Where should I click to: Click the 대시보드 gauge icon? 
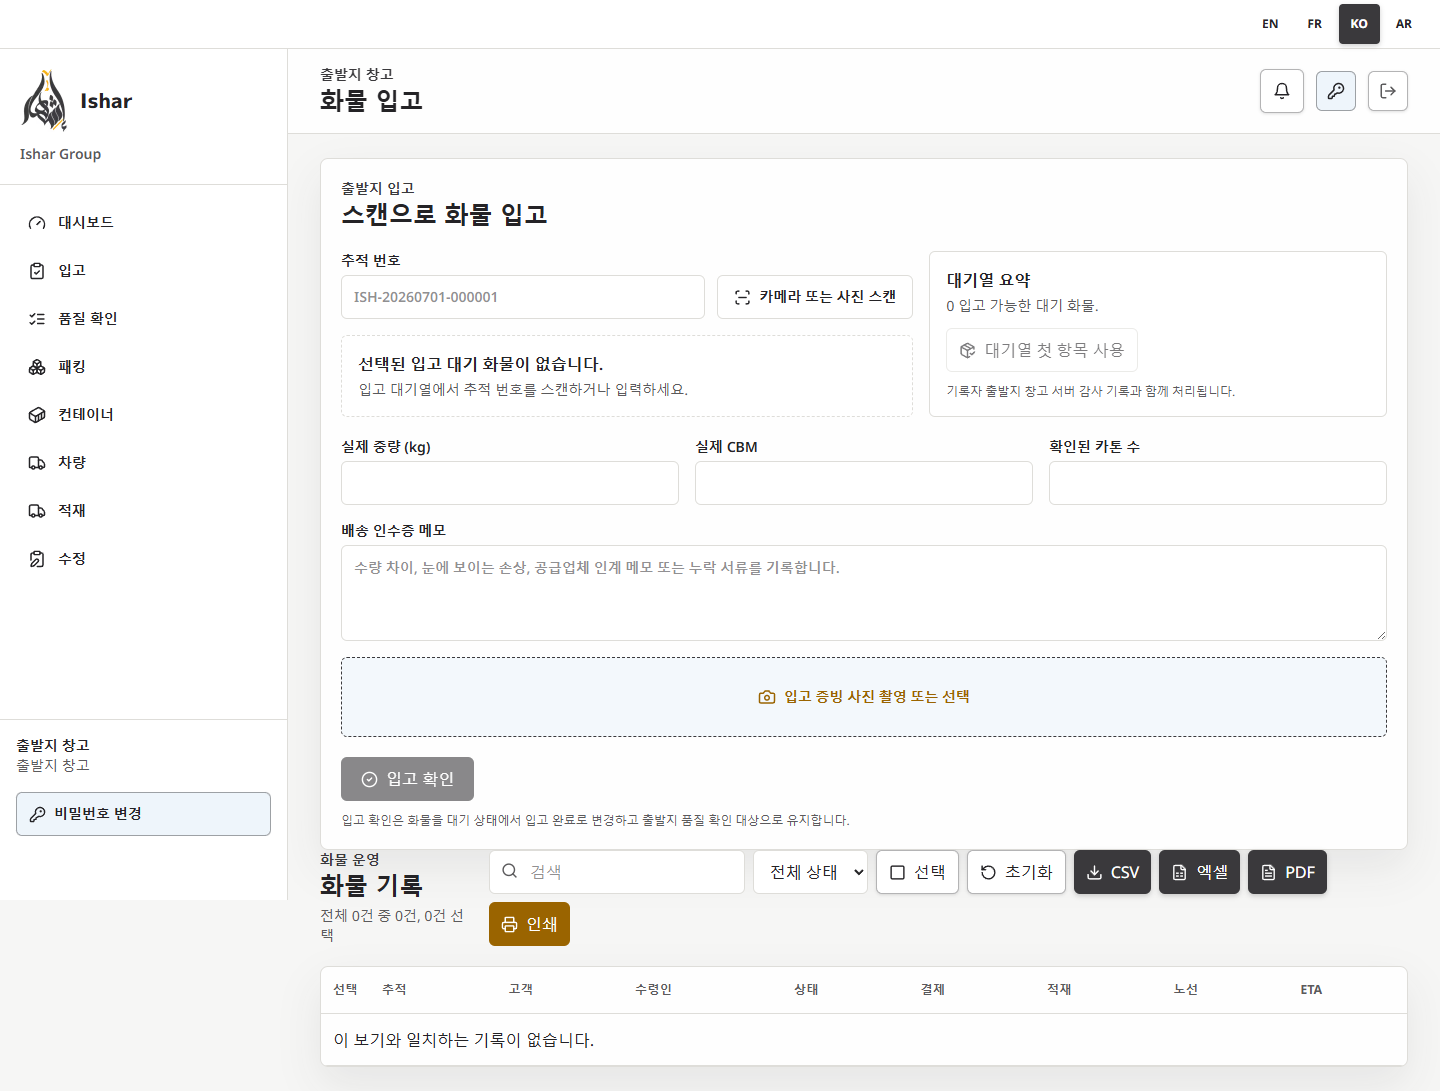click(x=37, y=223)
